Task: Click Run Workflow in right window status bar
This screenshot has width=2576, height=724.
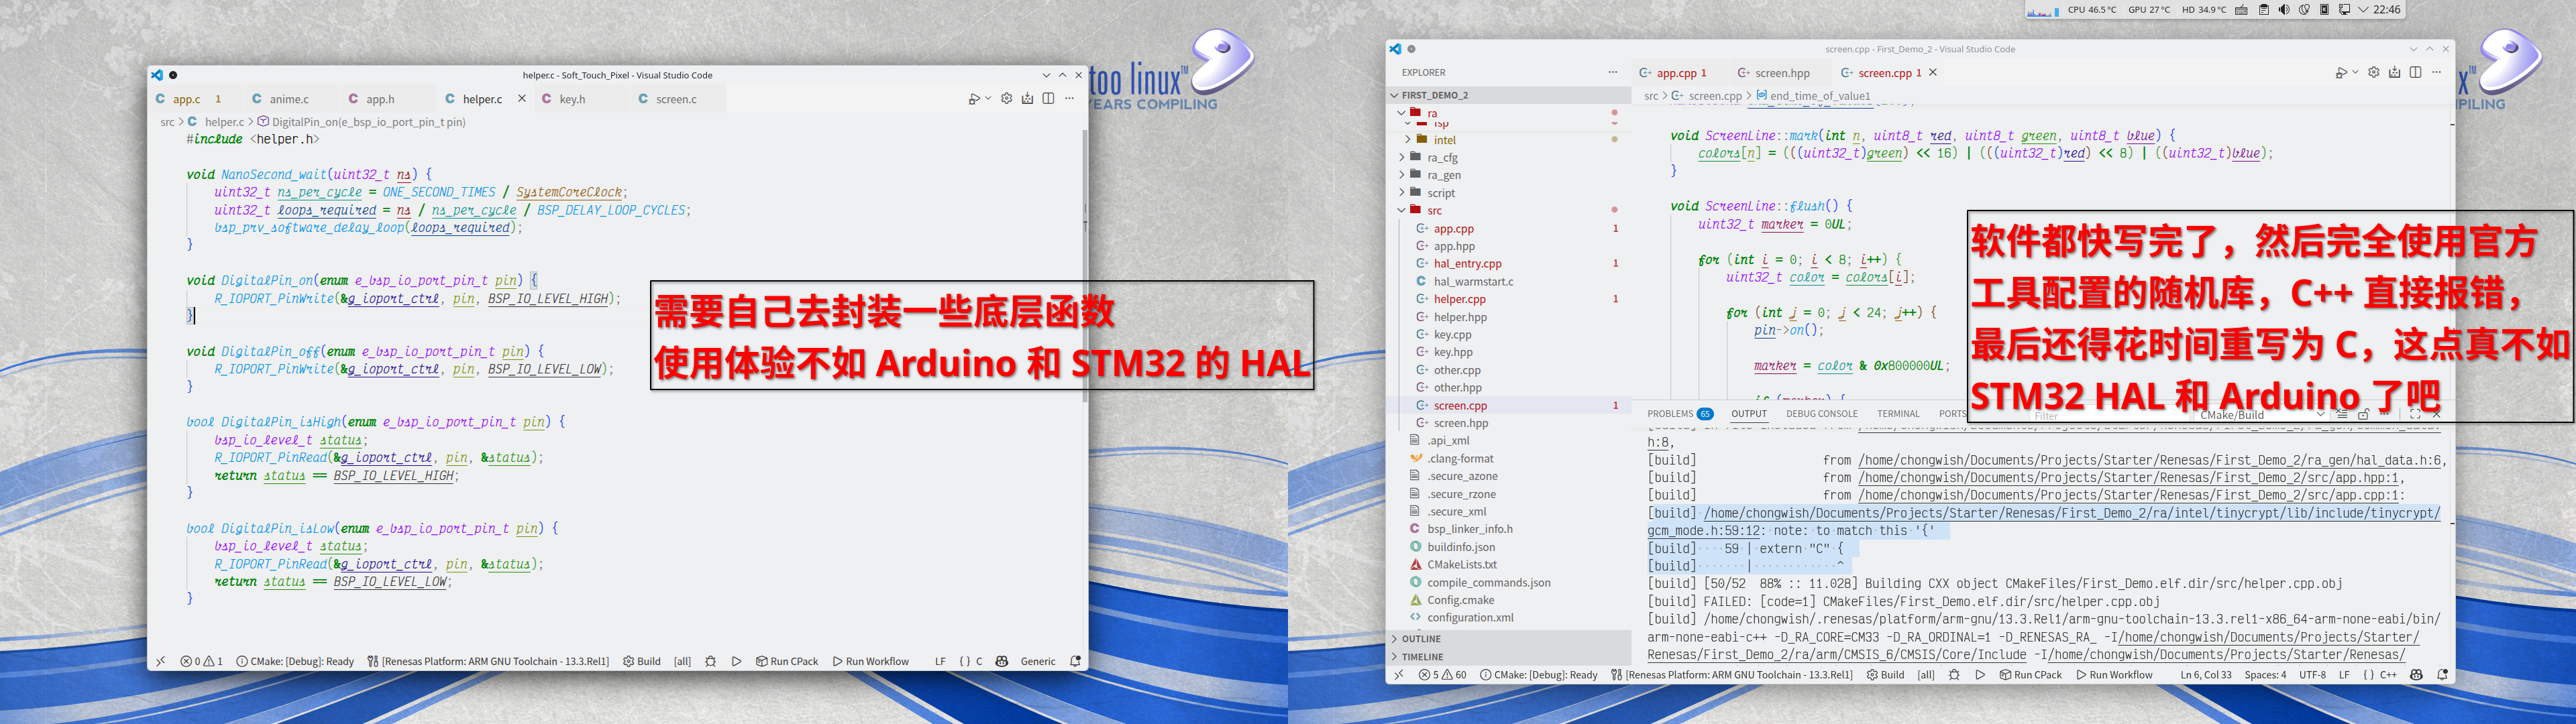Action: [2114, 675]
